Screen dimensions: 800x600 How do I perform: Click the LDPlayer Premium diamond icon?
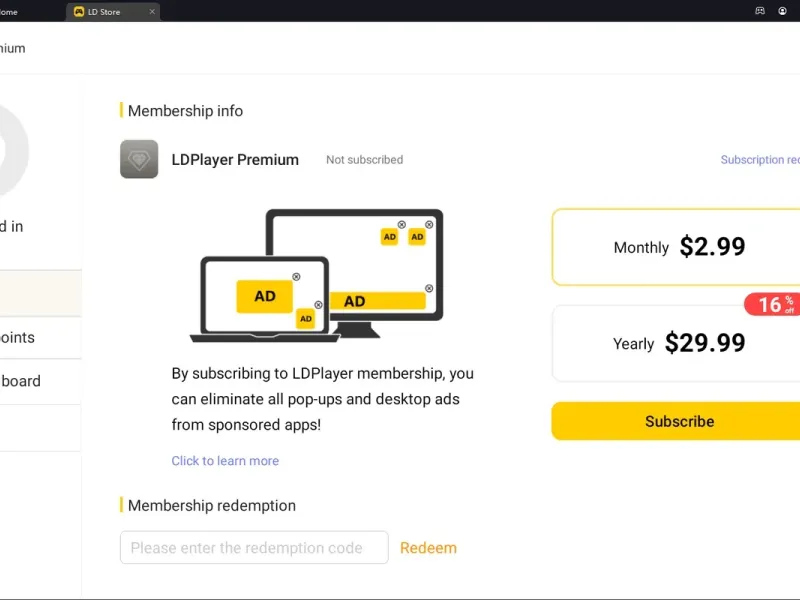(139, 159)
